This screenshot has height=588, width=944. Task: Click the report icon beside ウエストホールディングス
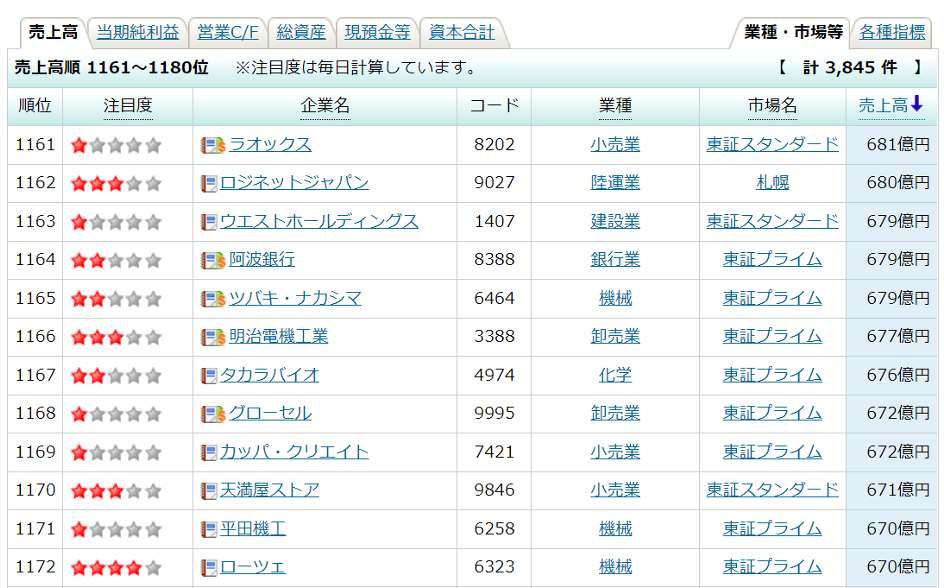[208, 222]
